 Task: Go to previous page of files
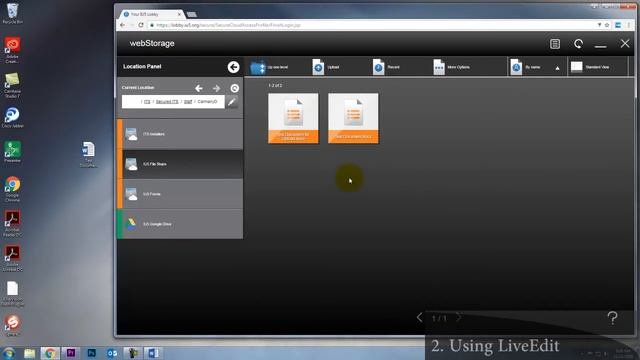pyautogui.click(x=419, y=318)
